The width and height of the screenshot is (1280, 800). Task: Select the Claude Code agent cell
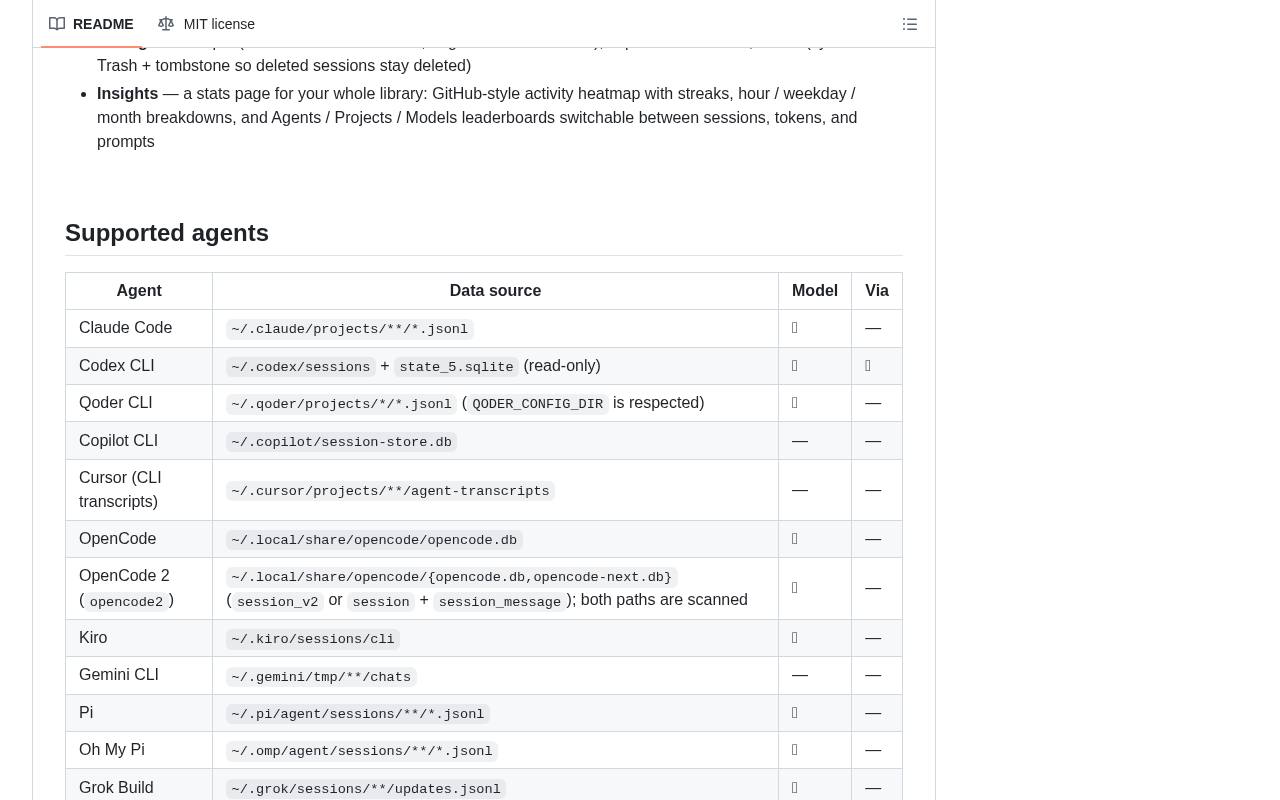[139, 328]
